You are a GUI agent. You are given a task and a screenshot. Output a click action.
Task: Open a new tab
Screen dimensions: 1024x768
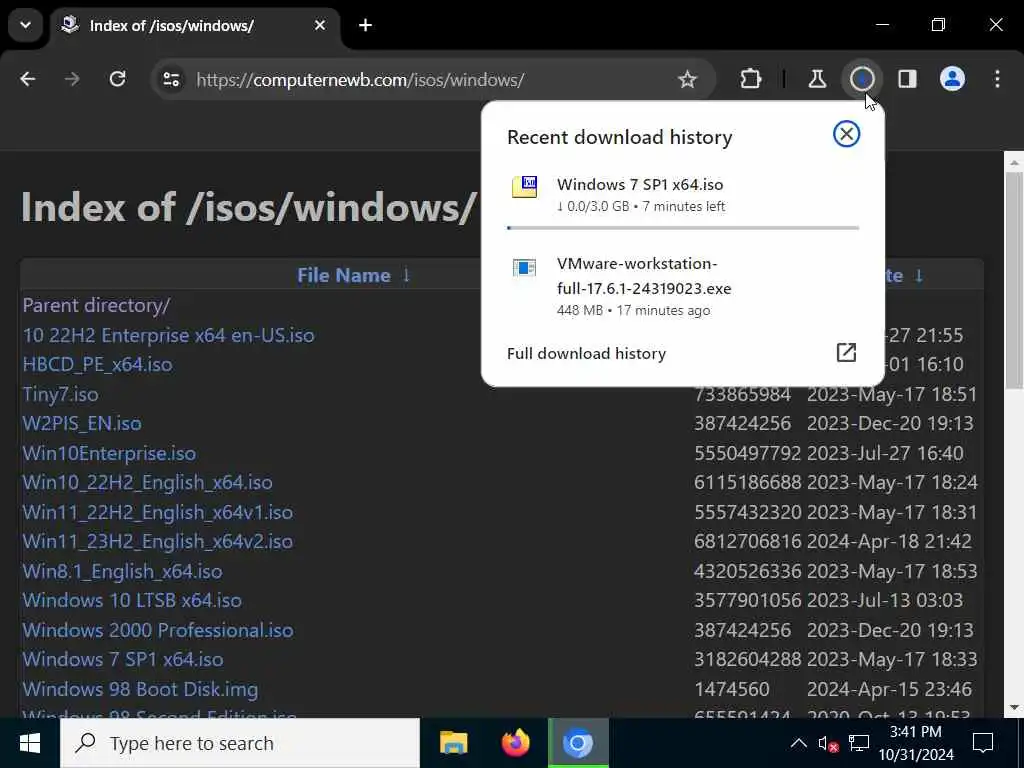[x=366, y=25]
